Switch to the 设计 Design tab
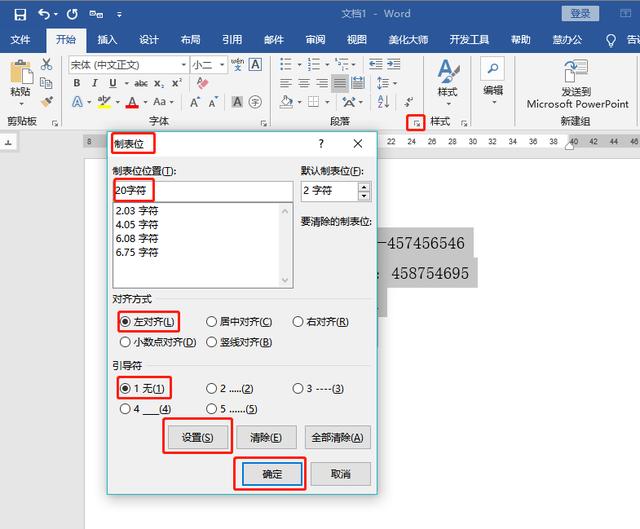Image resolution: width=640 pixels, height=529 pixels. [149, 40]
